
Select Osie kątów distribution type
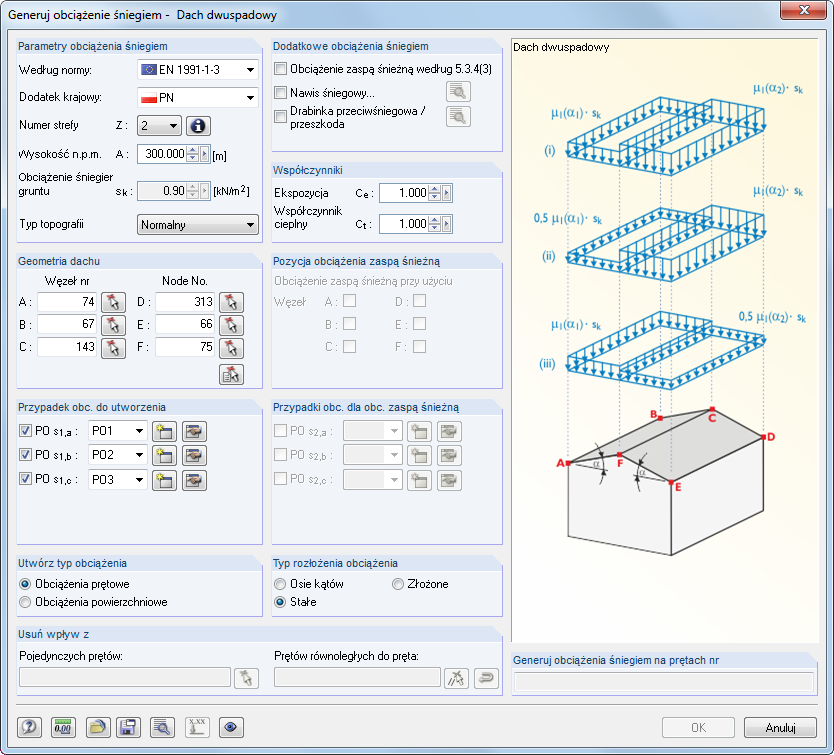(280, 584)
